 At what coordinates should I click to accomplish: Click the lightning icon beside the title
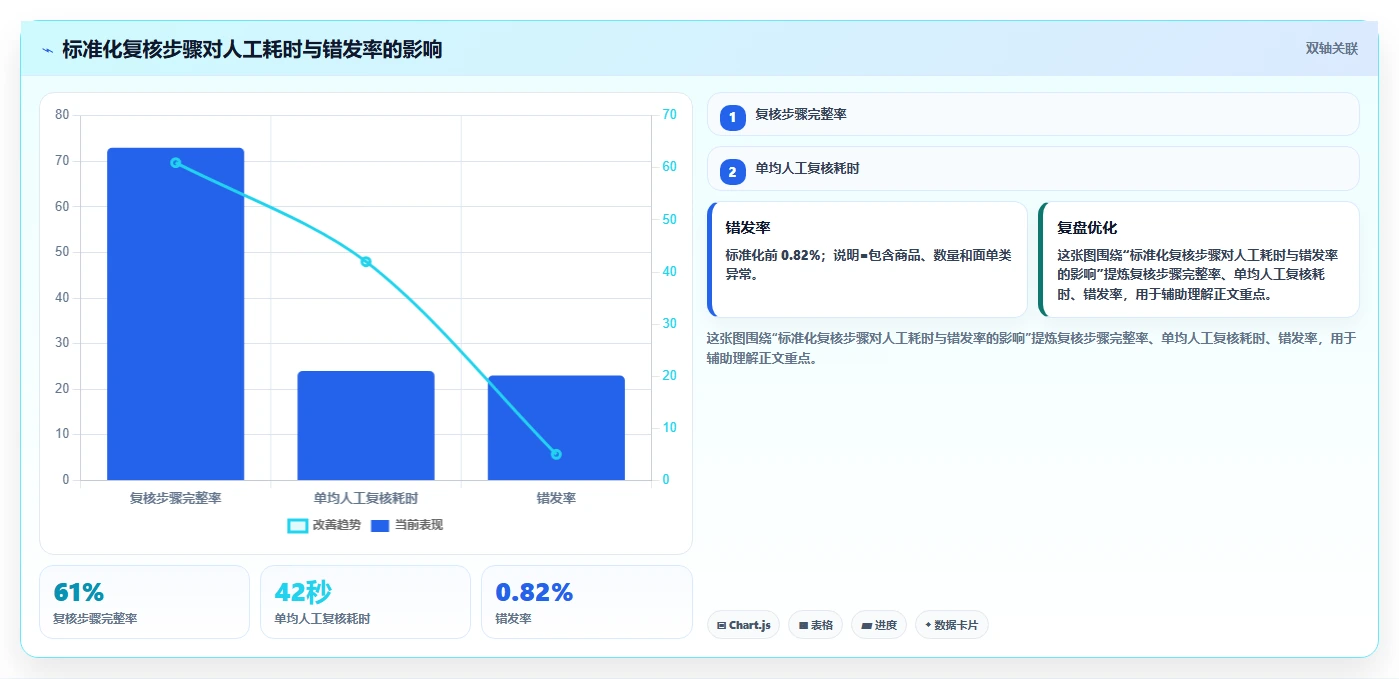pos(47,50)
